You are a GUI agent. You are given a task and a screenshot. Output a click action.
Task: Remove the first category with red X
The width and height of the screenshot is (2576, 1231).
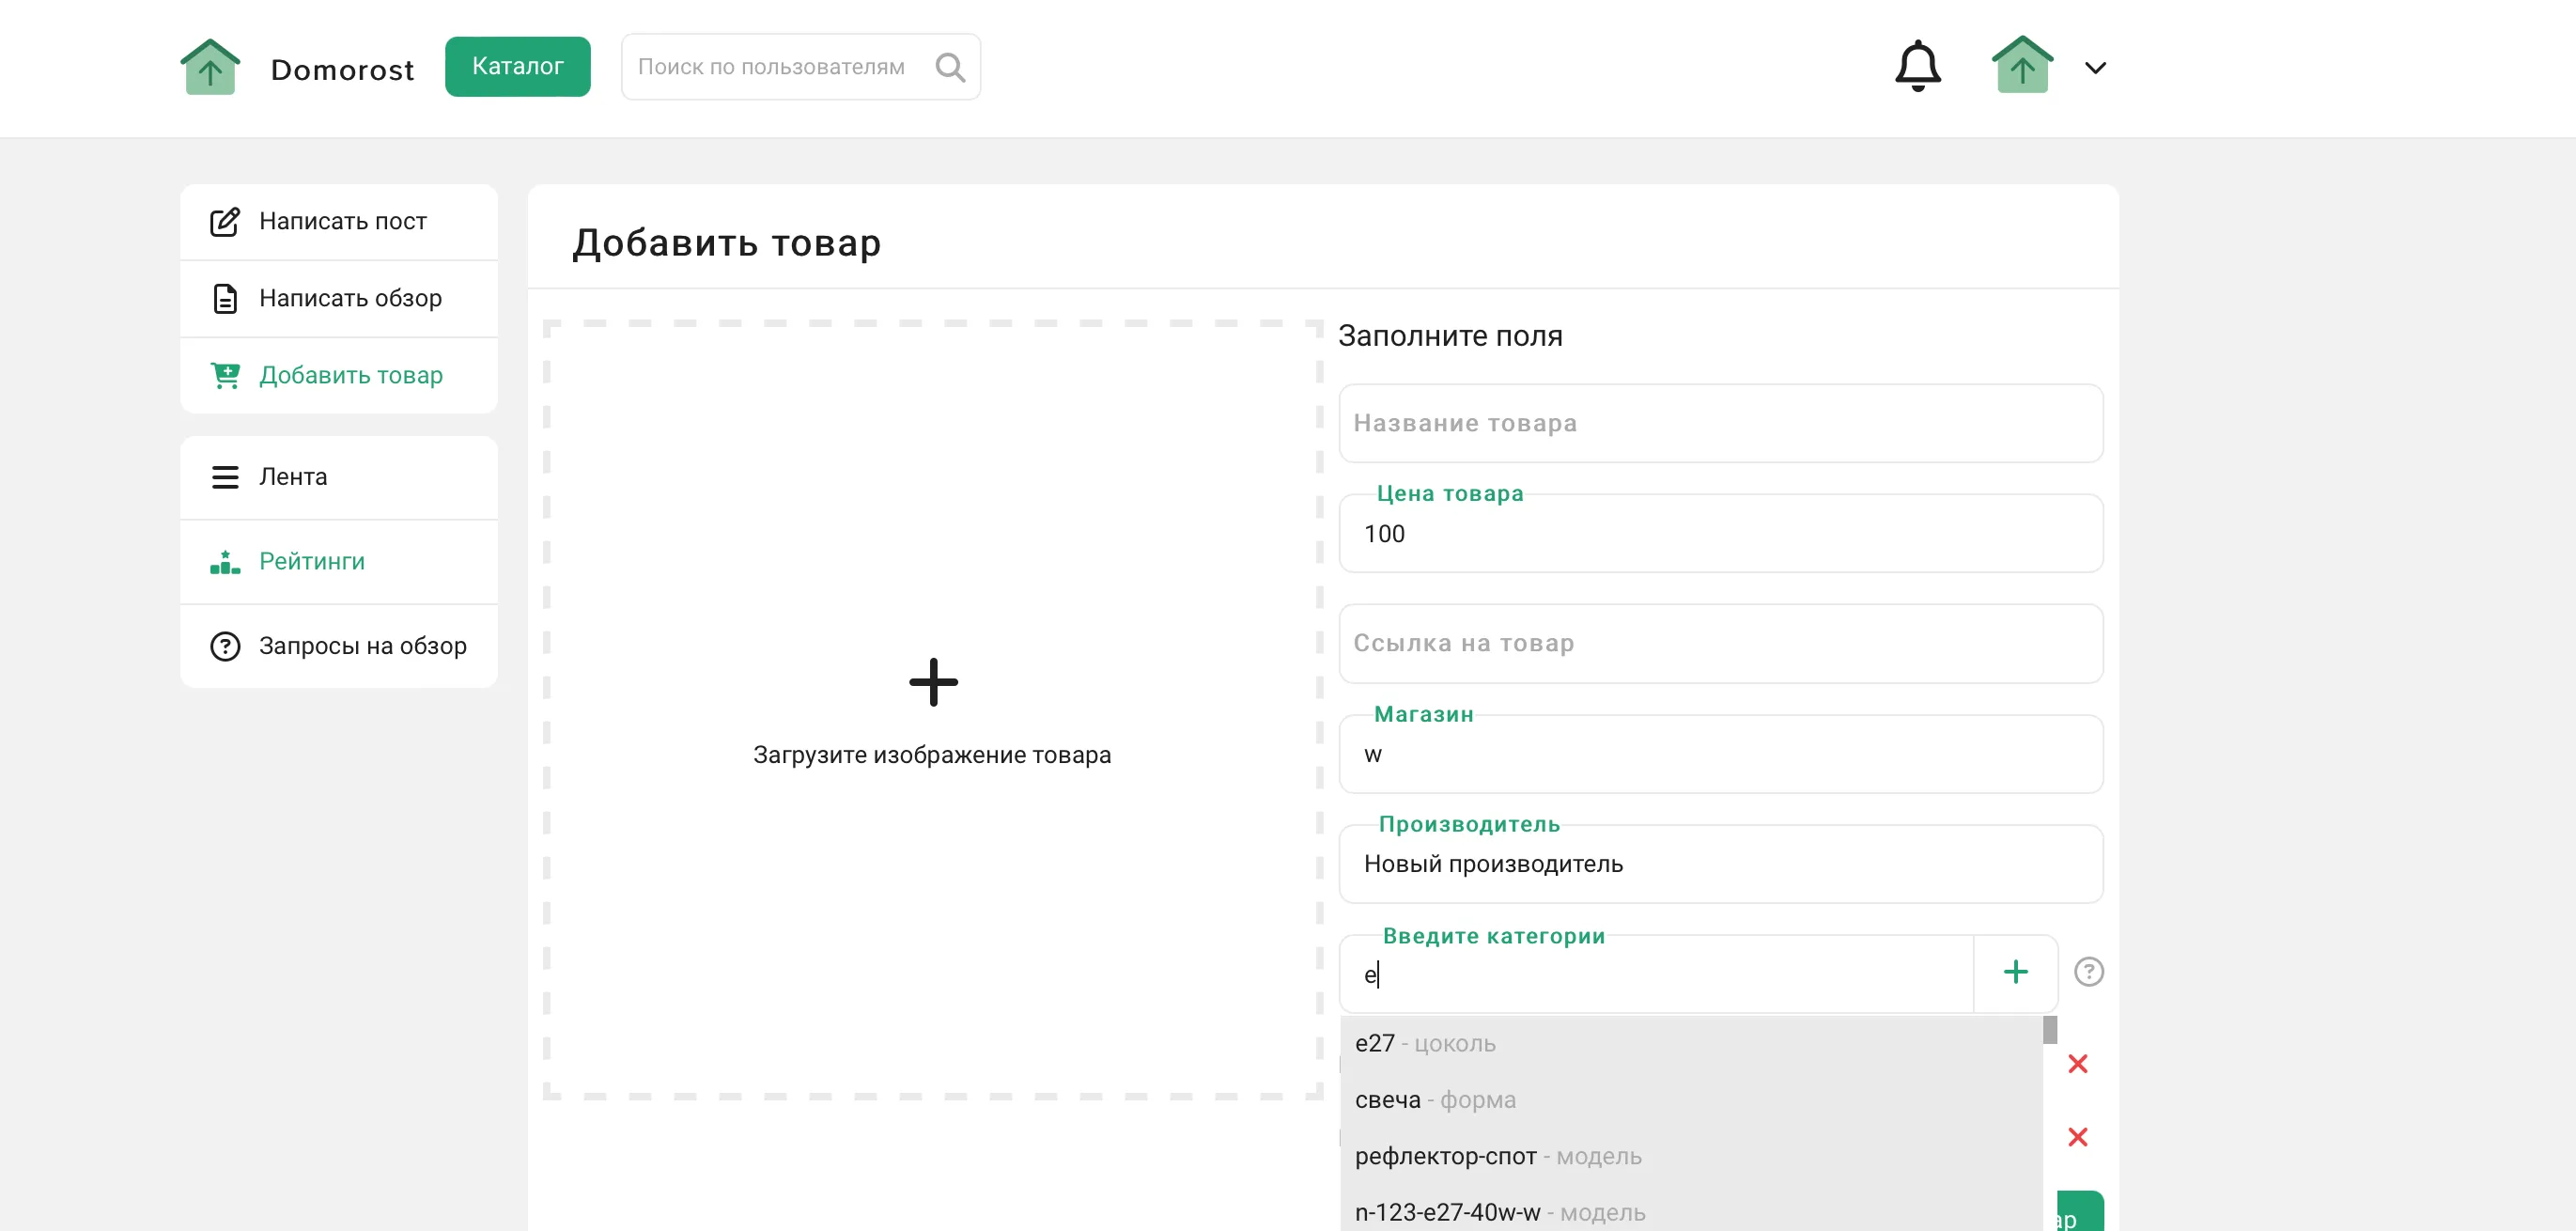pyautogui.click(x=2077, y=1063)
